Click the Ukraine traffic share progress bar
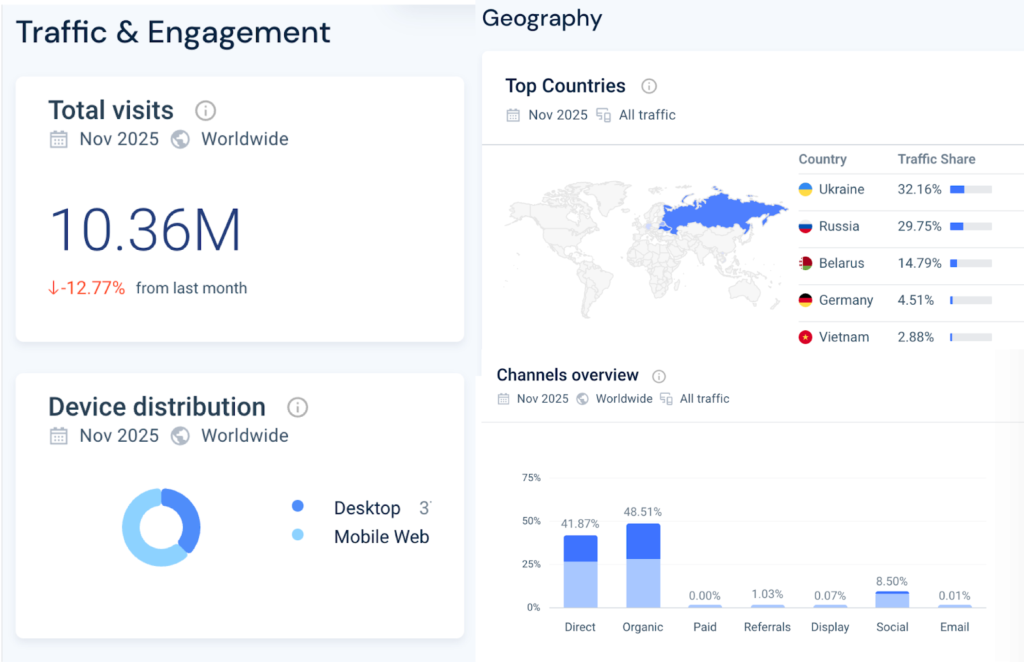This screenshot has height=662, width=1024. tap(970, 189)
